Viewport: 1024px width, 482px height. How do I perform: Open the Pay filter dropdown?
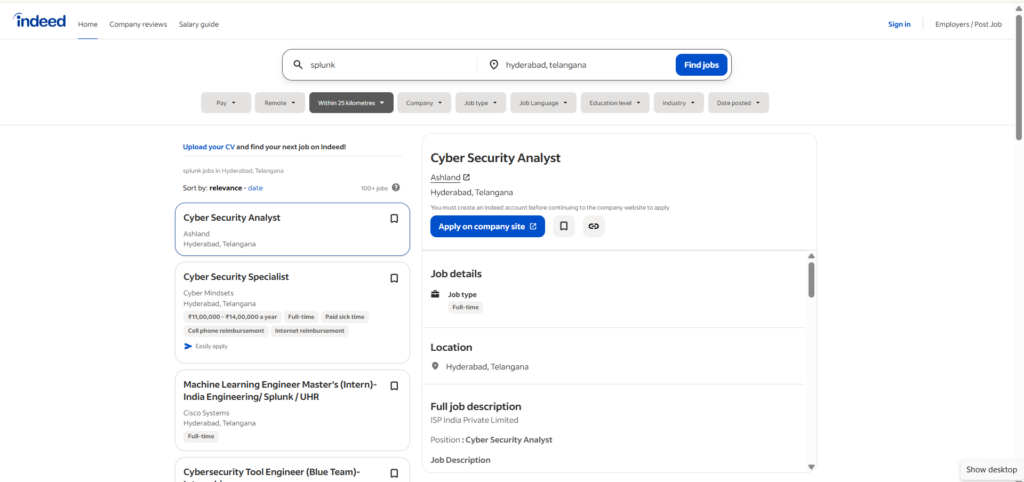pyautogui.click(x=226, y=102)
